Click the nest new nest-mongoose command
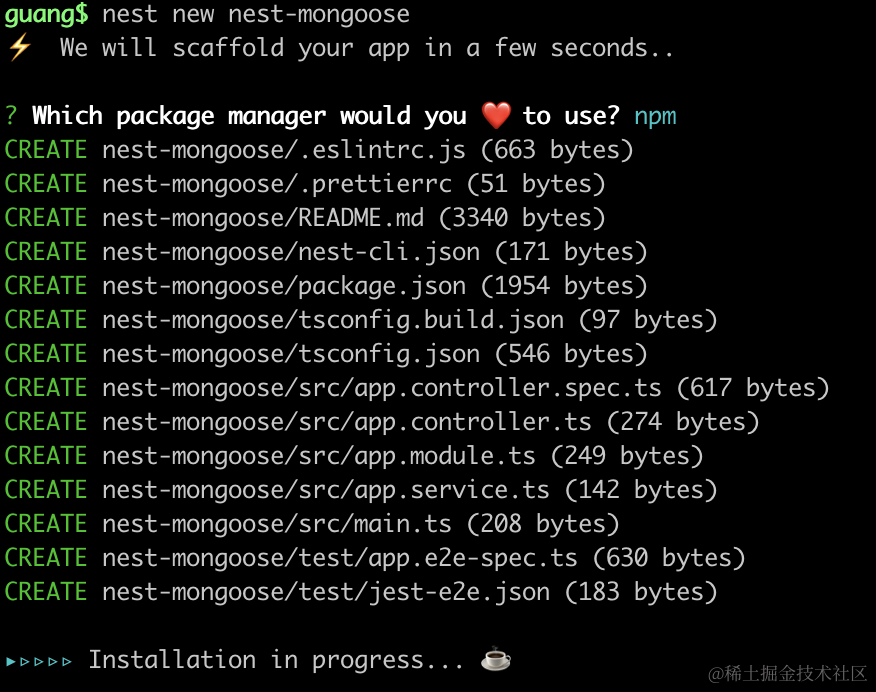The width and height of the screenshot is (876, 692). tap(255, 14)
